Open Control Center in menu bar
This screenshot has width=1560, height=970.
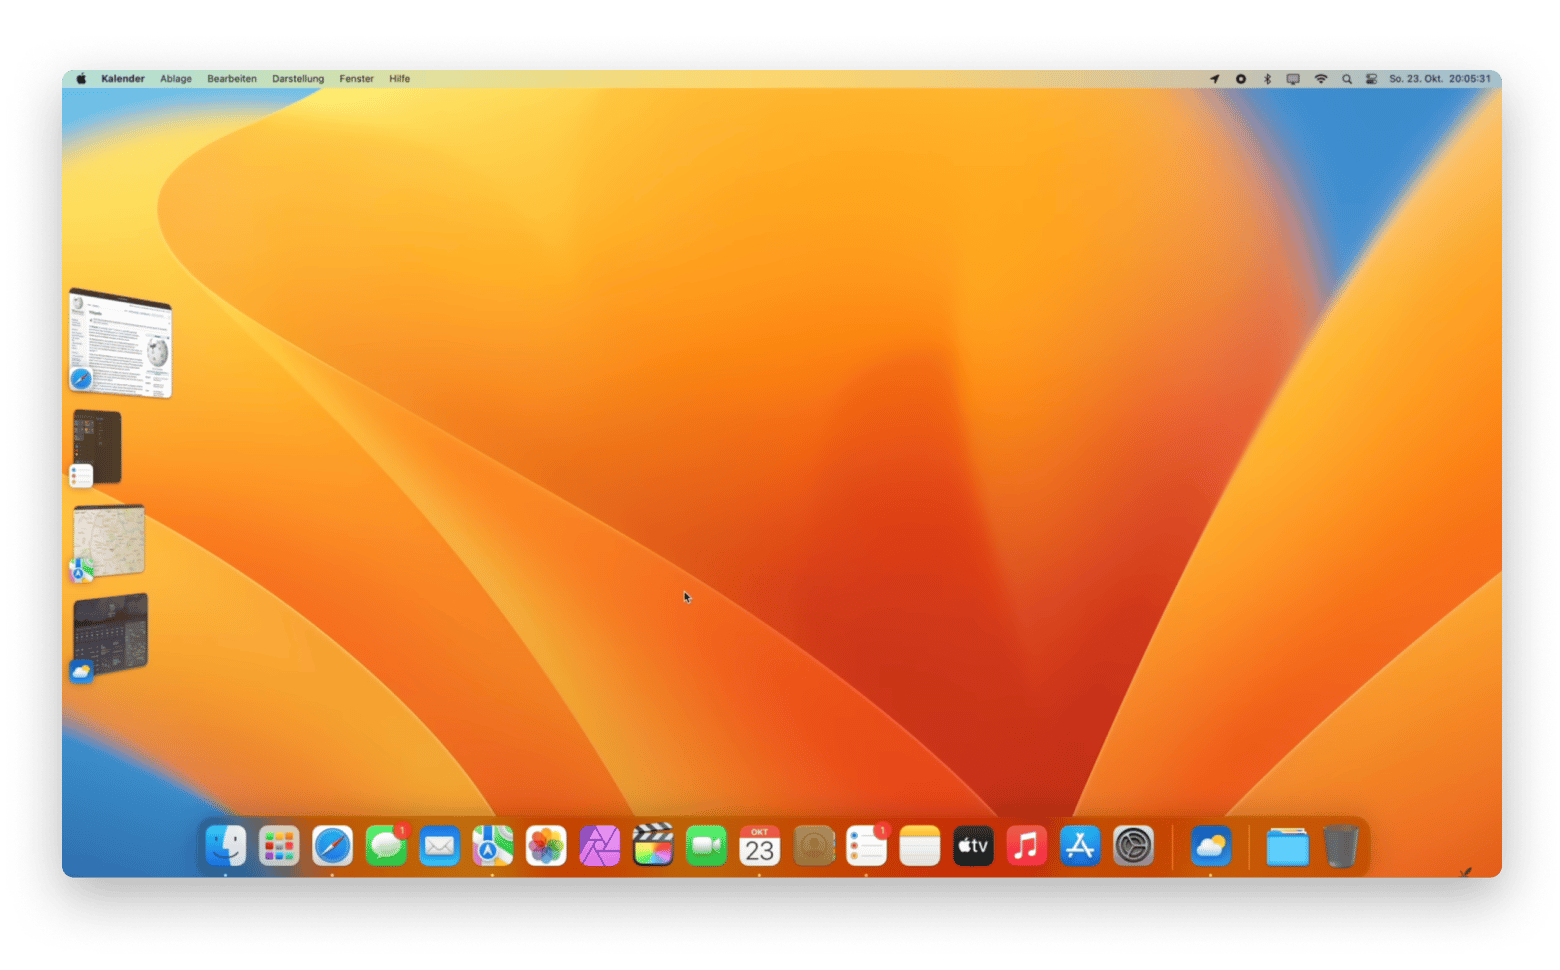tap(1372, 79)
